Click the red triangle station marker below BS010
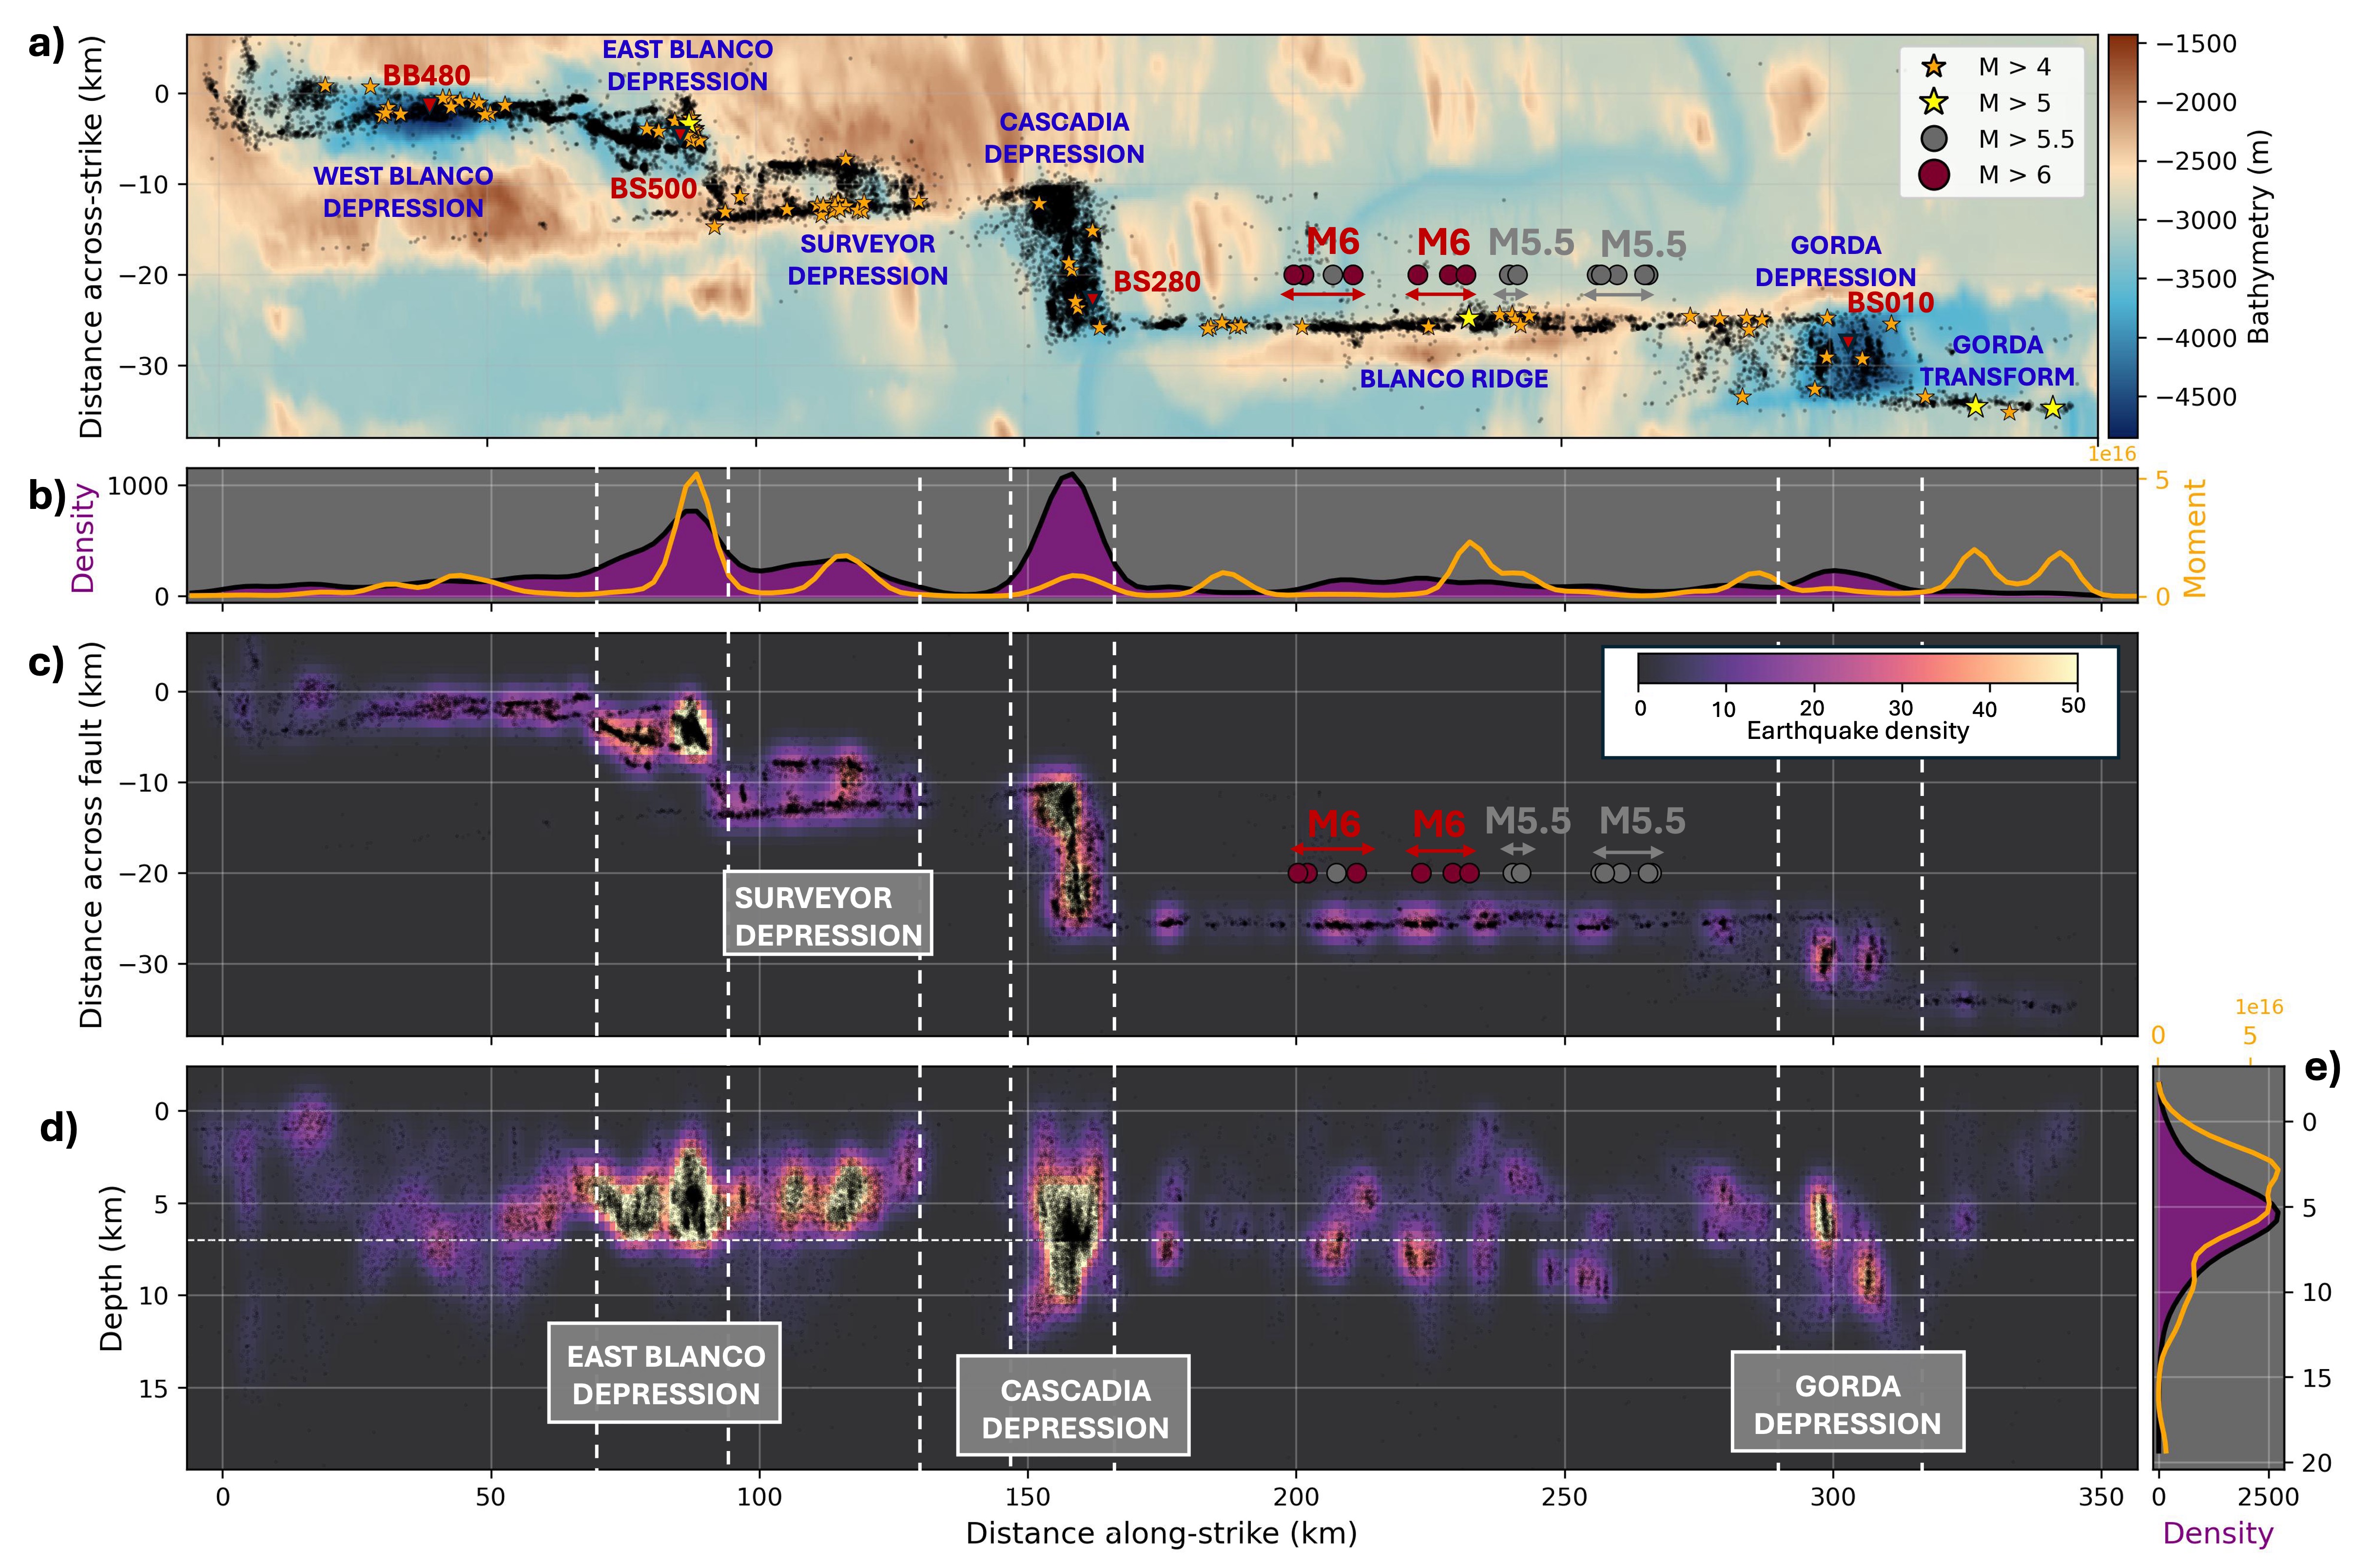The width and height of the screenshot is (2370, 1568). (1847, 342)
